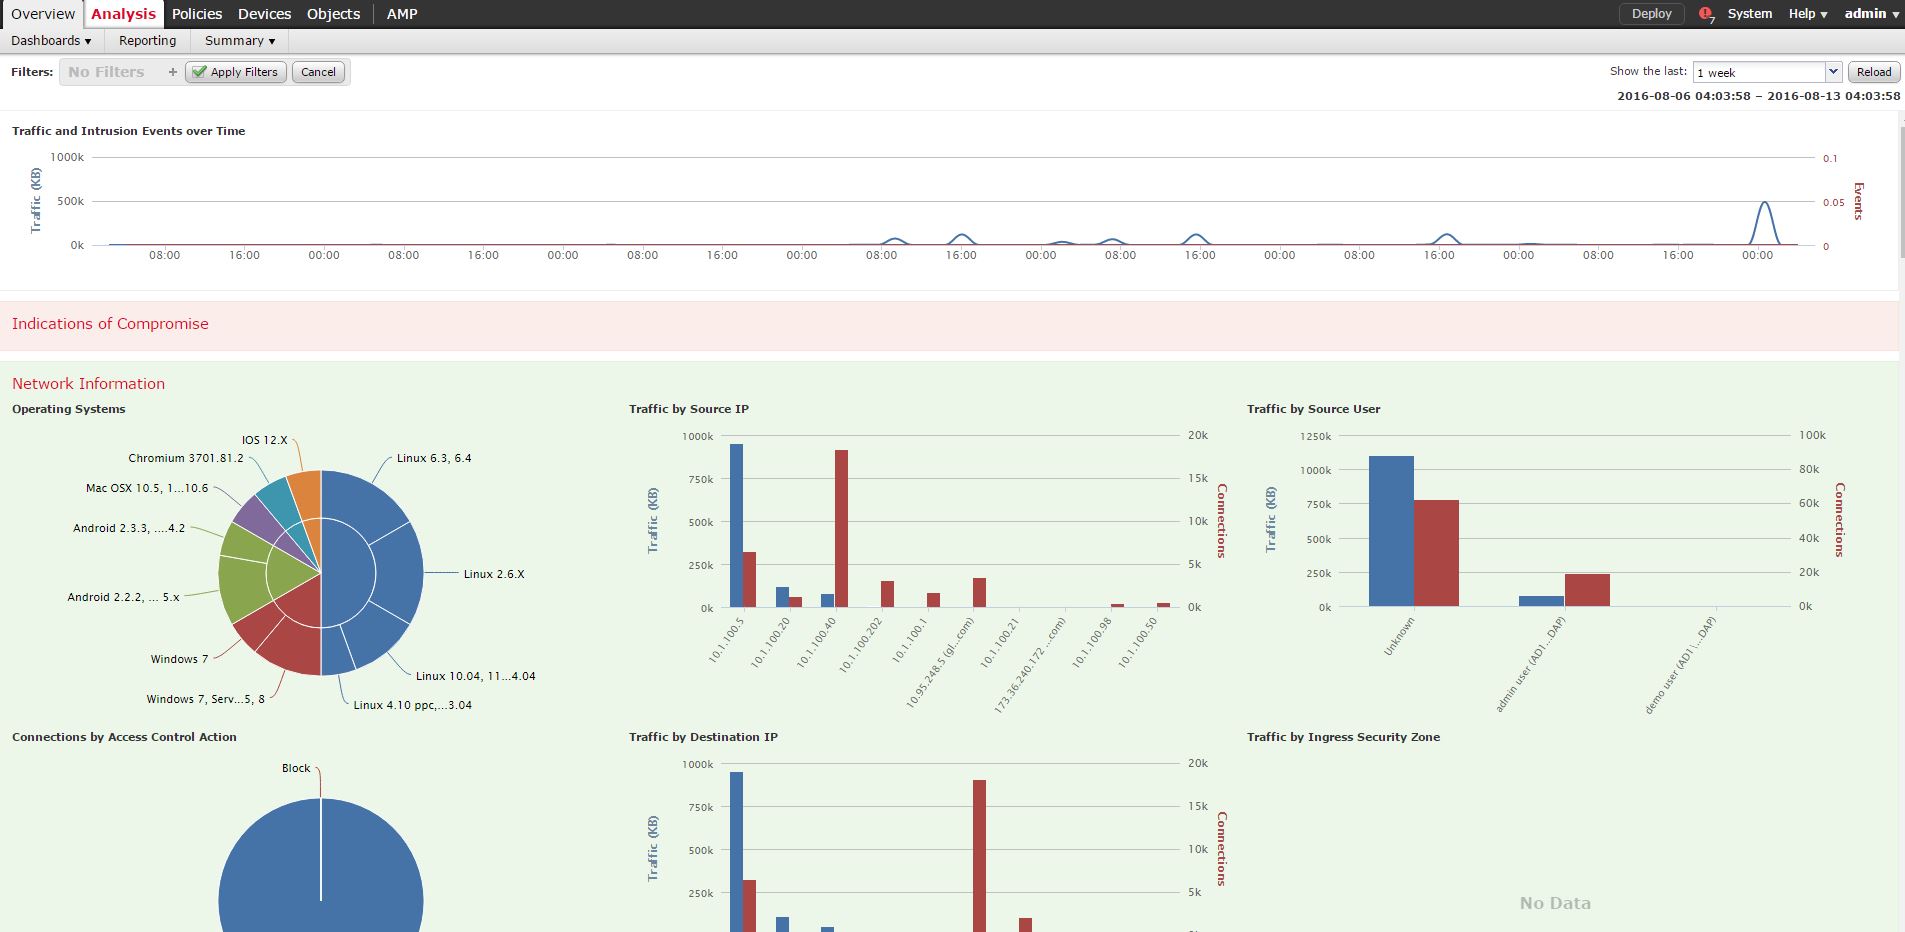This screenshot has width=1905, height=932.
Task: Click the demo user axis label
Action: (1681, 665)
